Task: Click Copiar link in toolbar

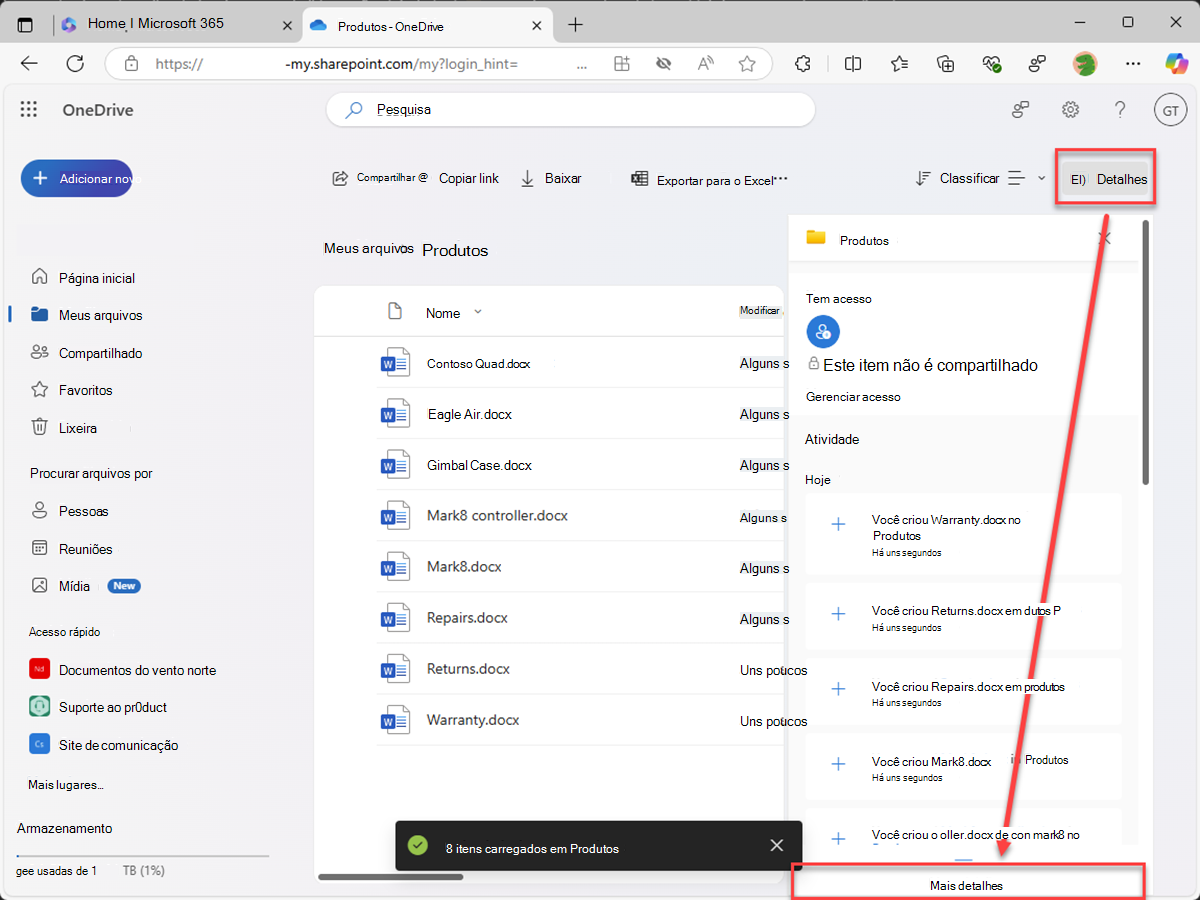Action: (469, 178)
